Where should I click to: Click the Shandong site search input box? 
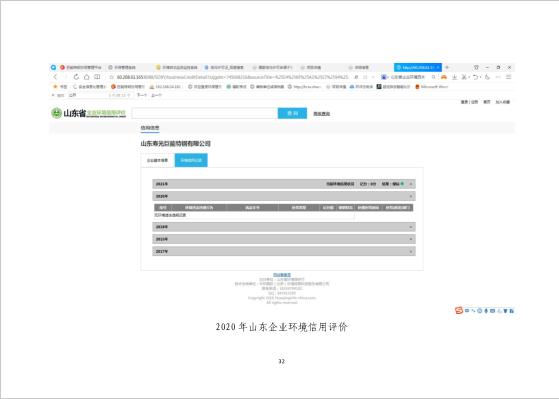pyautogui.click(x=205, y=113)
